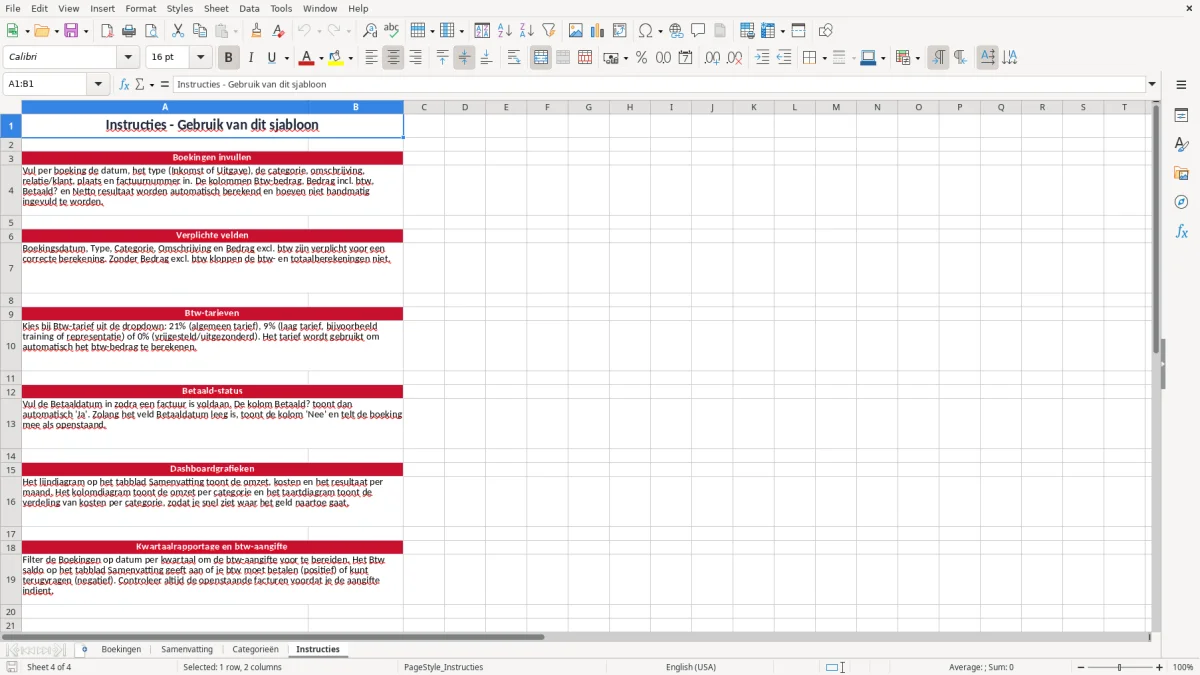Add a decimal place

click(x=712, y=58)
